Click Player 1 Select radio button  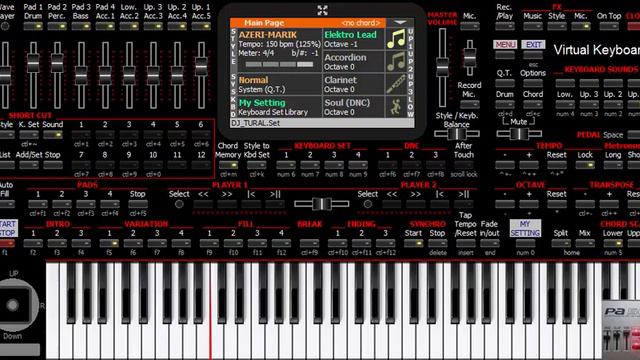[179, 204]
